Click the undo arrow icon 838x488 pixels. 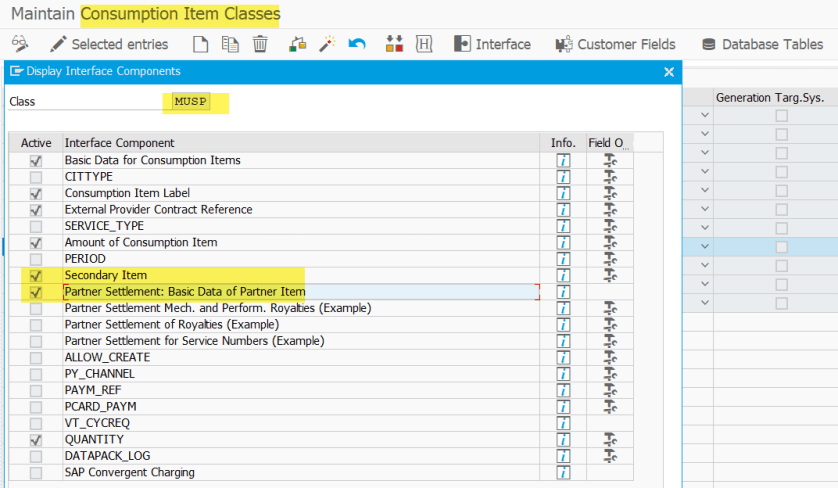pyautogui.click(x=358, y=44)
